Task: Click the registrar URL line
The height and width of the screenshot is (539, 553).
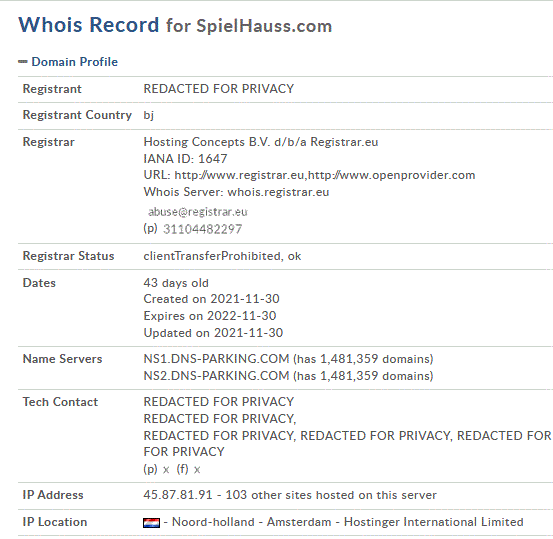Action: point(309,175)
